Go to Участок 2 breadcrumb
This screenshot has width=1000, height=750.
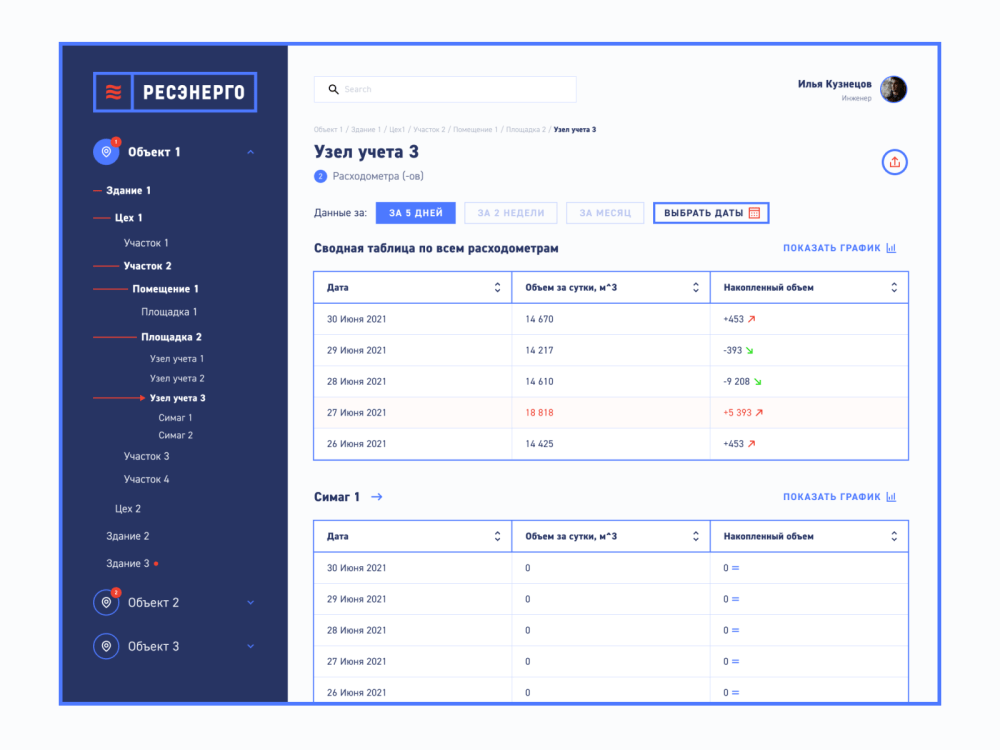tap(429, 129)
